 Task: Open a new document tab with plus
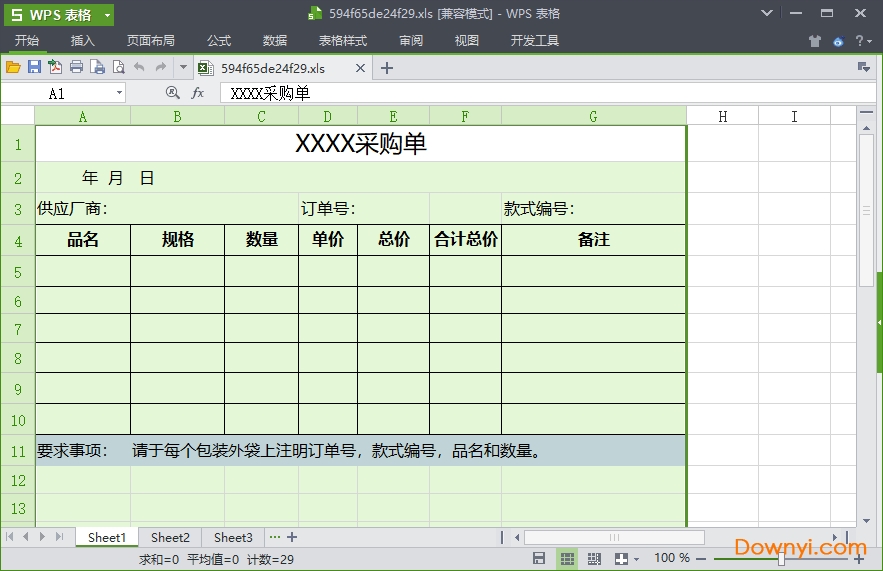coord(386,68)
